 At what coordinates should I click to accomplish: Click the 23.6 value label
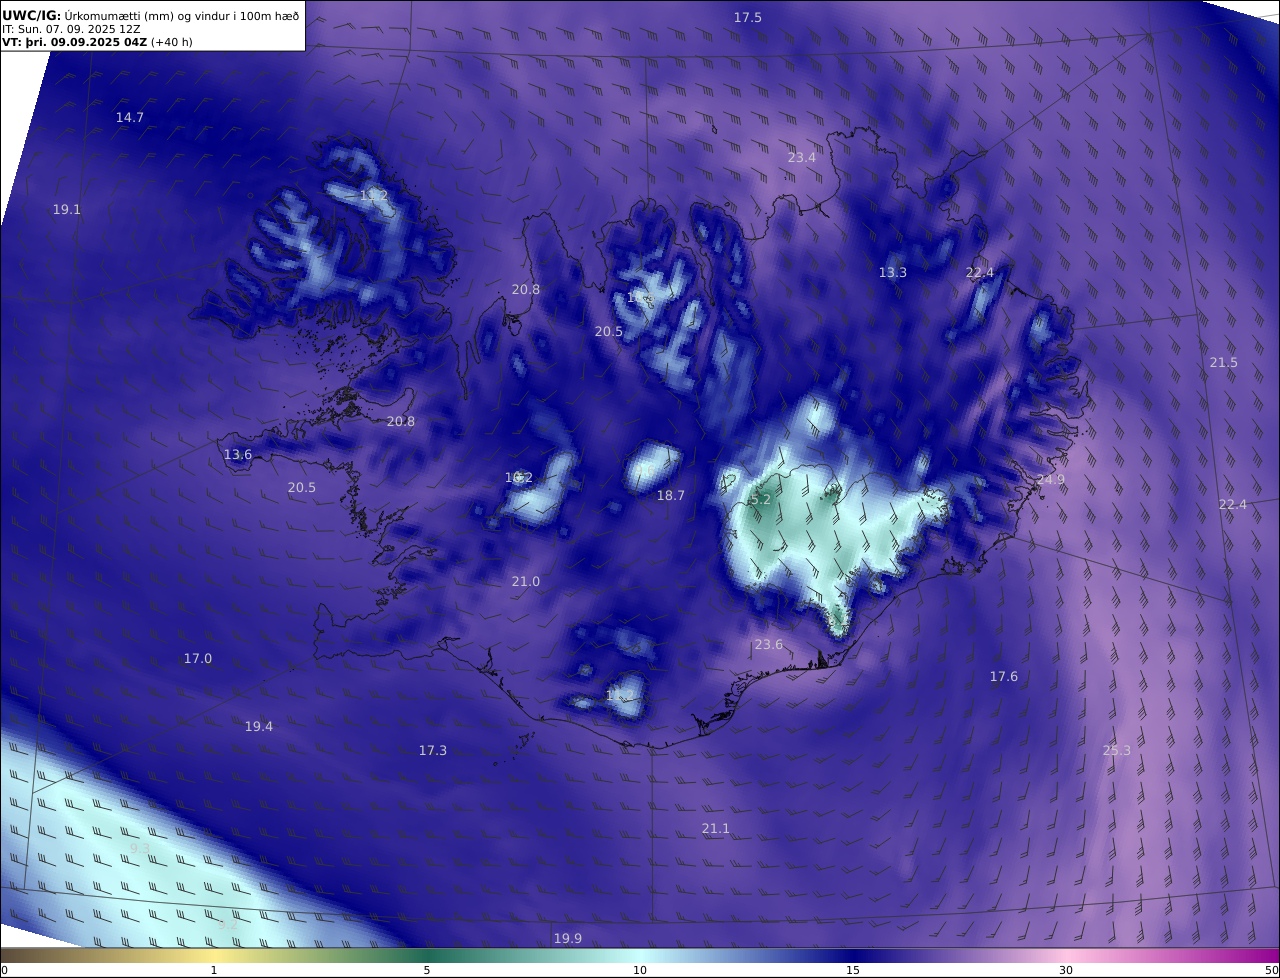point(768,644)
